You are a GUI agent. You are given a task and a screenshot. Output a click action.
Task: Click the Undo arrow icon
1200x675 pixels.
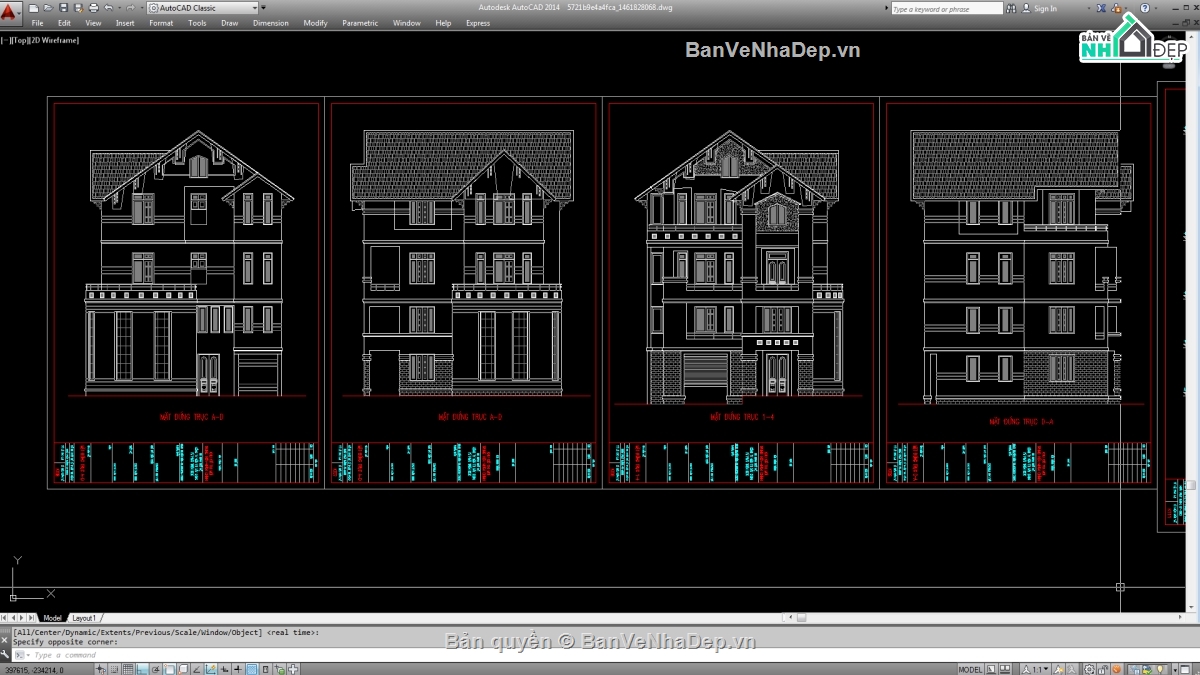point(108,8)
